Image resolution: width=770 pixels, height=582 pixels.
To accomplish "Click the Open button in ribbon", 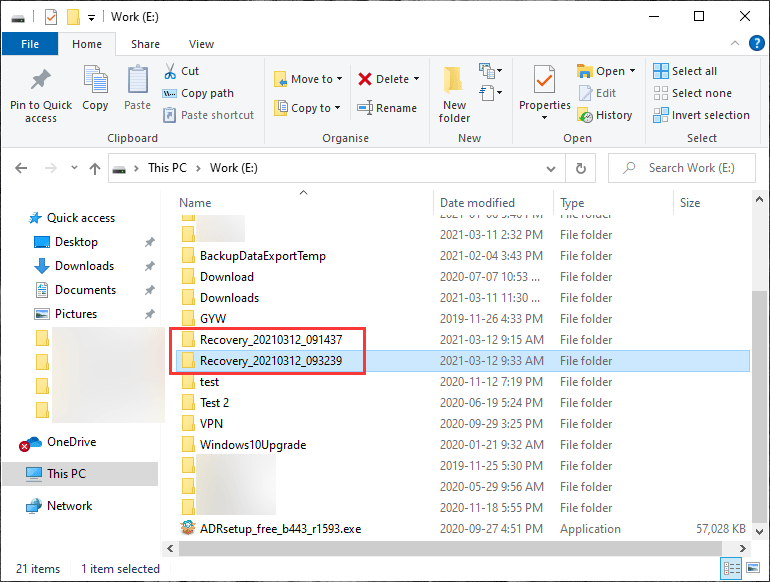I will click(x=601, y=71).
